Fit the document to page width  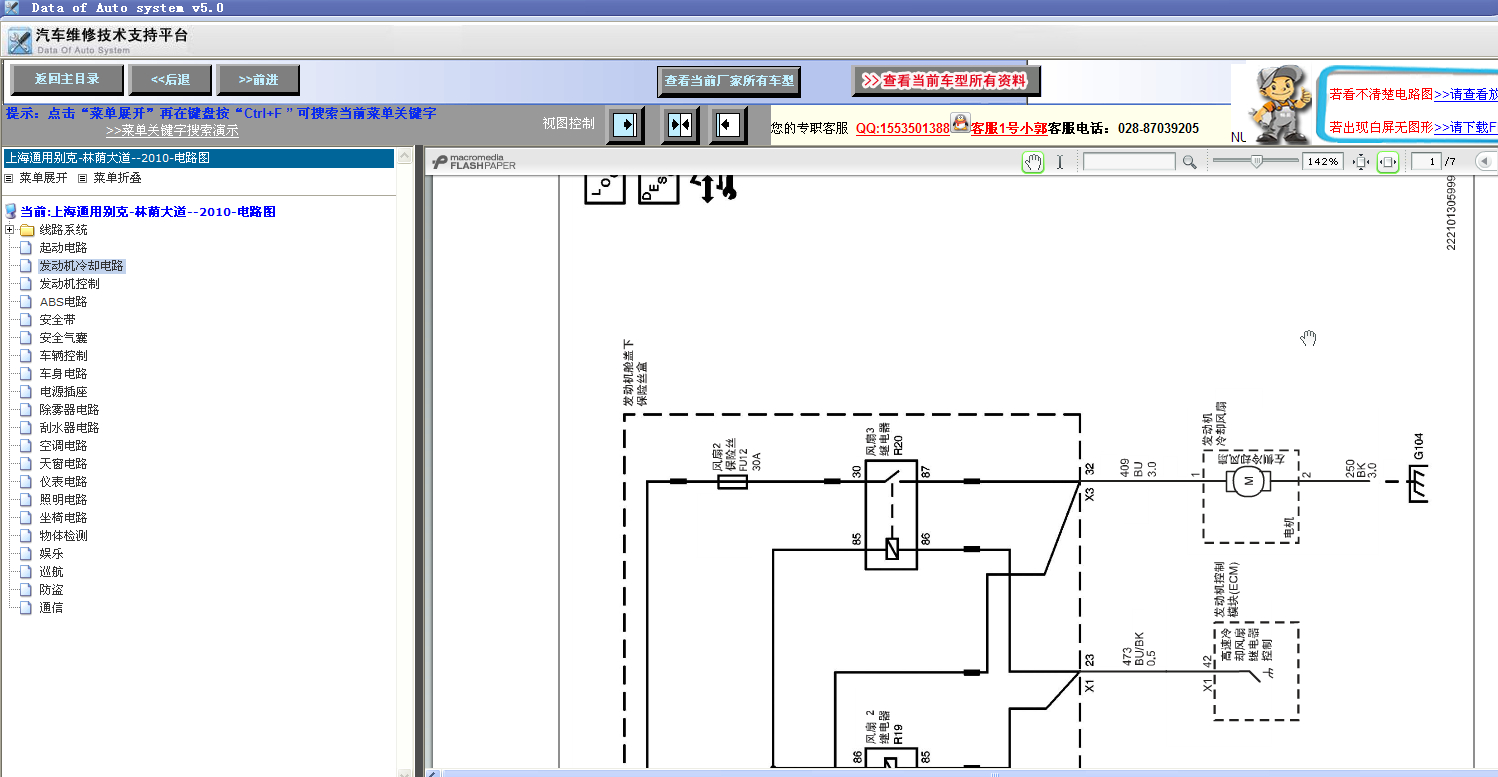click(1388, 162)
